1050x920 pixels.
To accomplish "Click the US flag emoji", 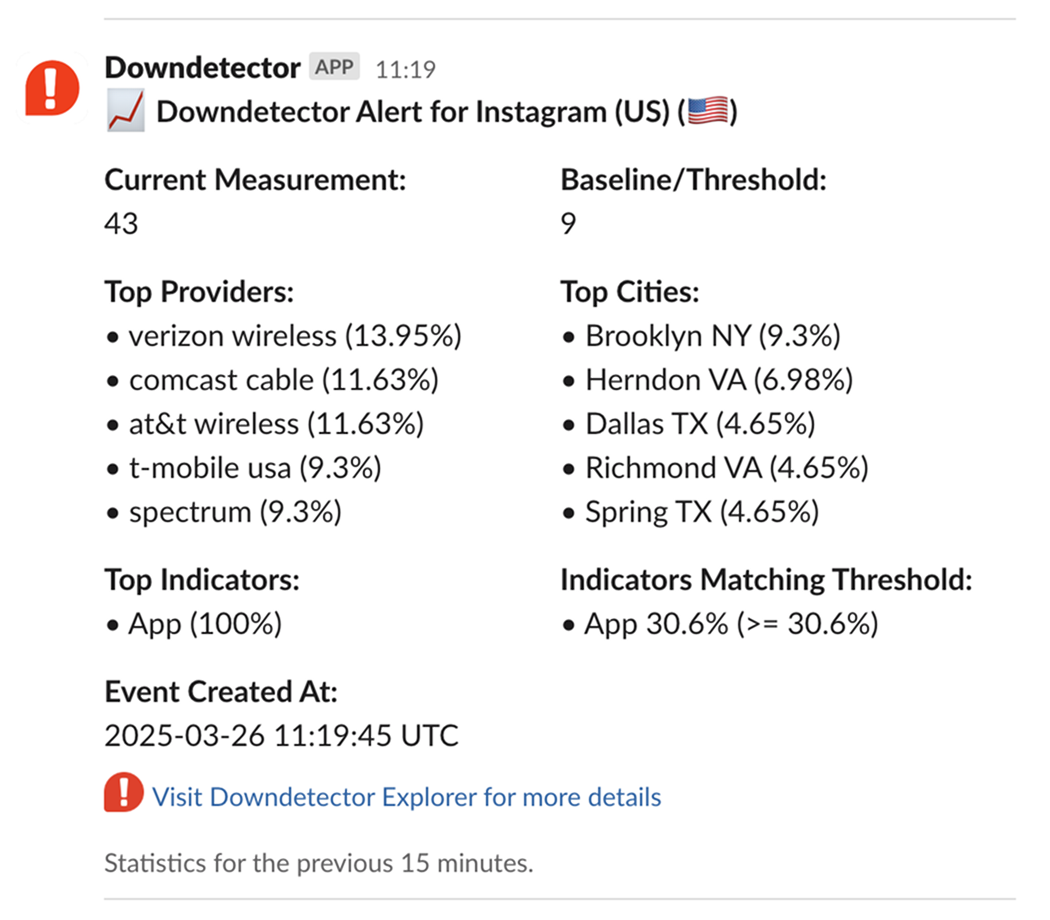I will [708, 112].
